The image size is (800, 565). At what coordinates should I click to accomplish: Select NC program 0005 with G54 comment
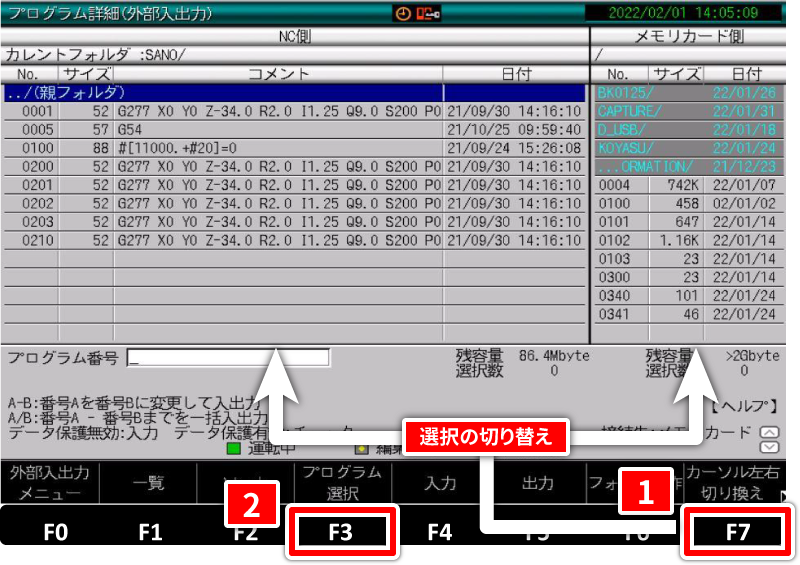[294, 130]
